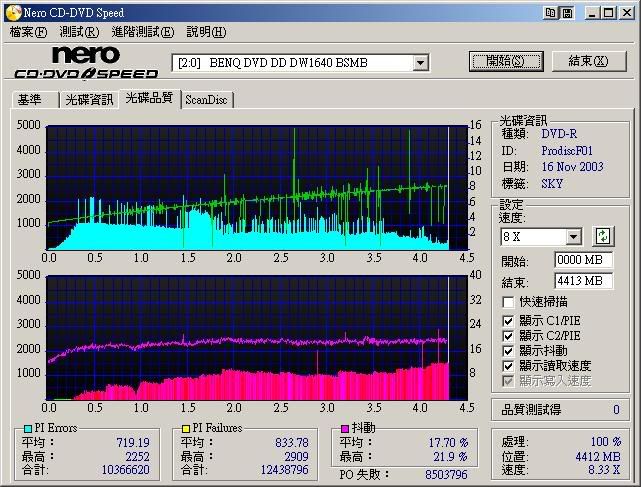Screen dimensions: 641x487
Task: Click the 開始(S) start button
Action: pyautogui.click(x=506, y=61)
